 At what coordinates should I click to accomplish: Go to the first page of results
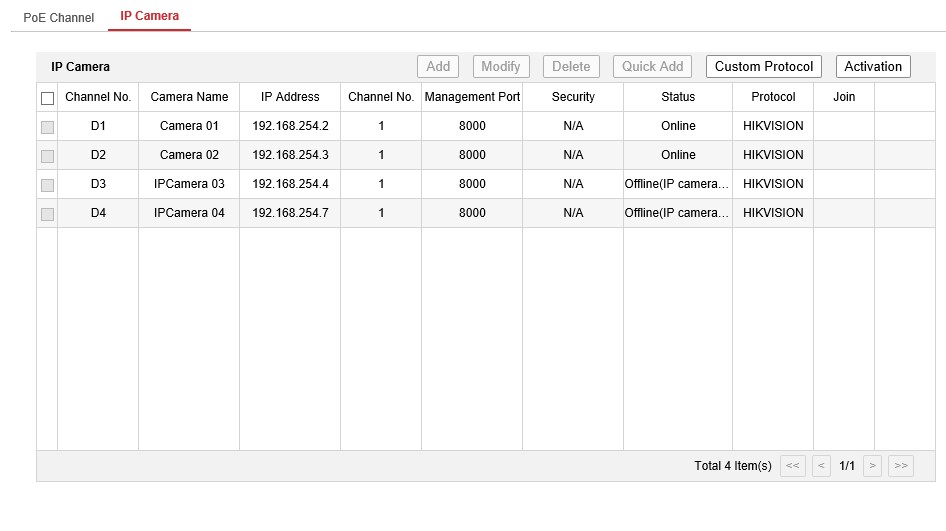coord(792,466)
